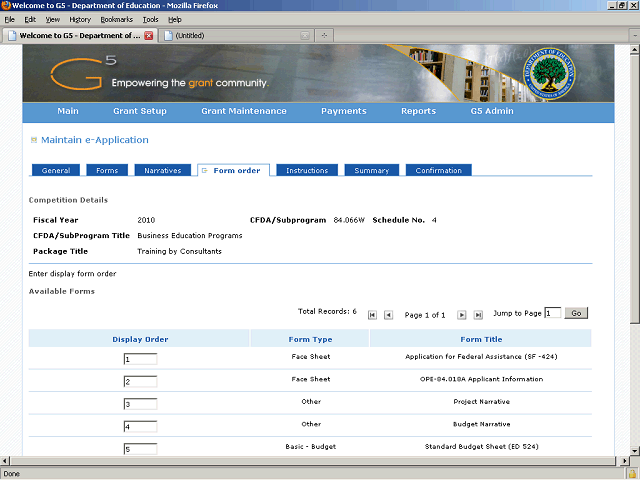Screen dimensions: 640x480
Task: Open the History menu
Action: click(x=80, y=20)
